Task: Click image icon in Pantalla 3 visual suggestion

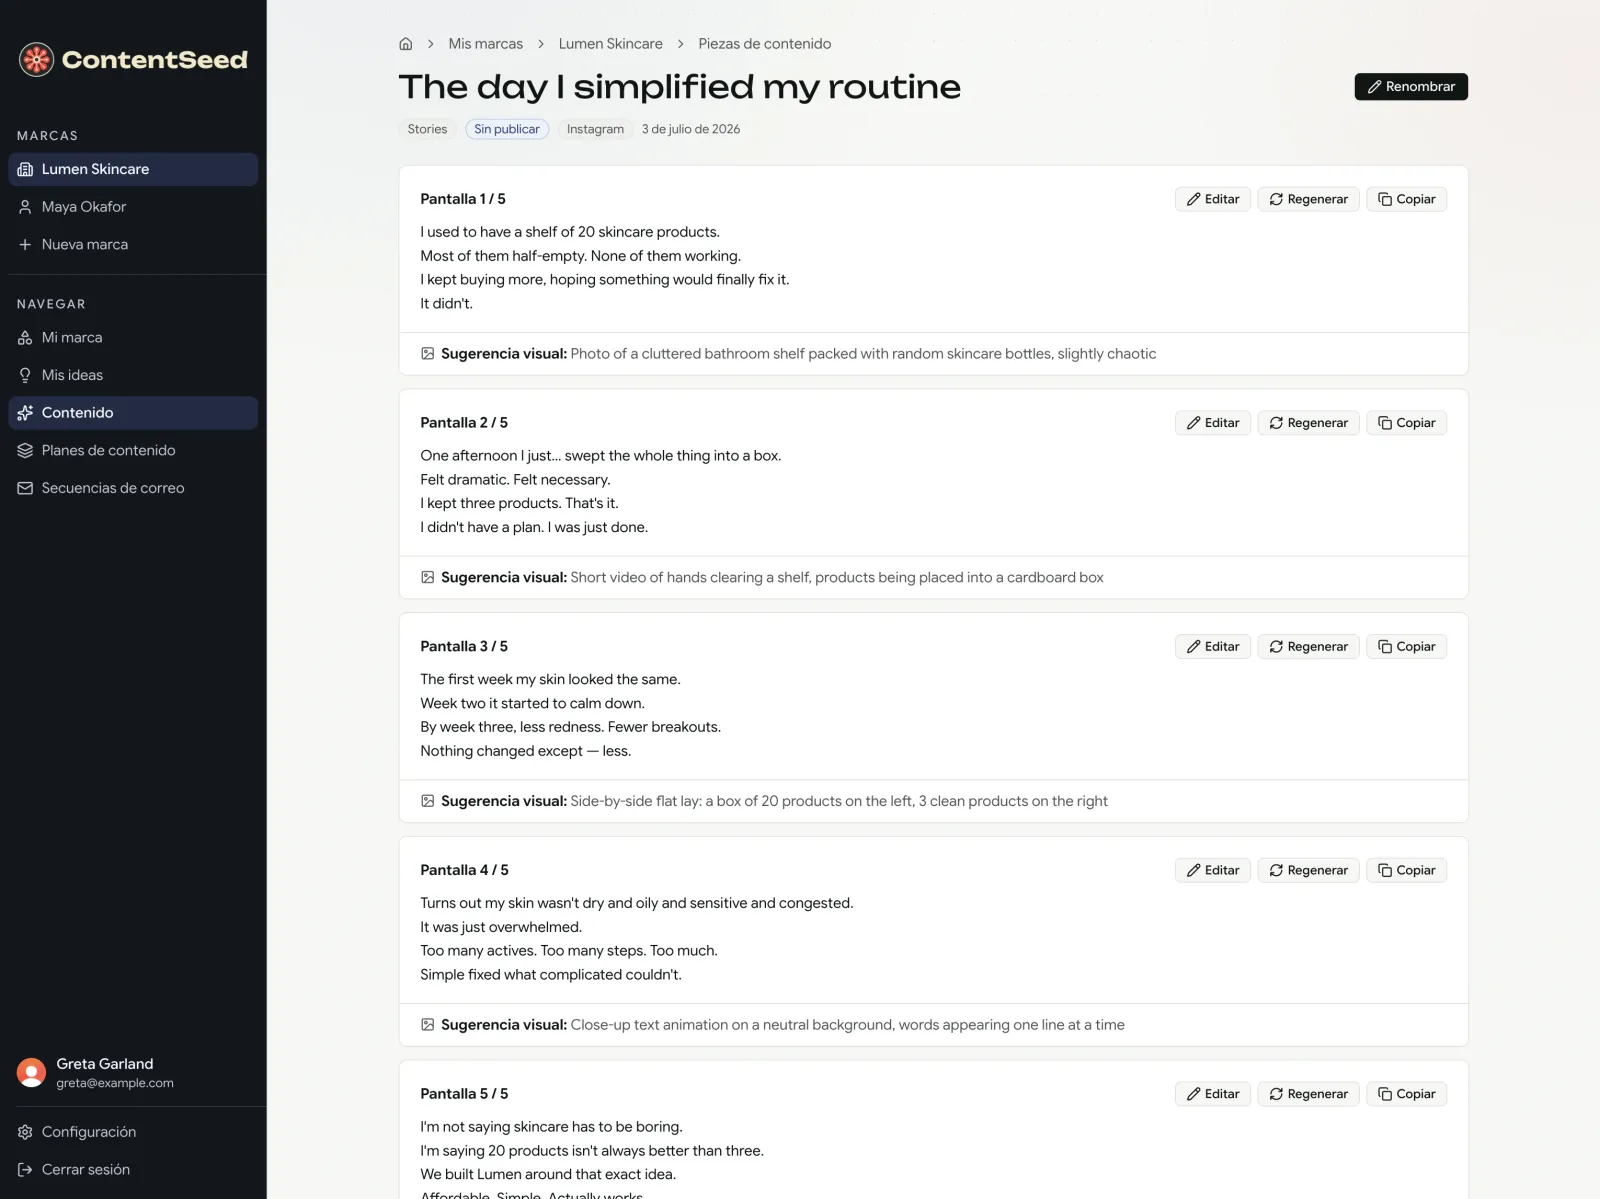Action: click(x=428, y=801)
